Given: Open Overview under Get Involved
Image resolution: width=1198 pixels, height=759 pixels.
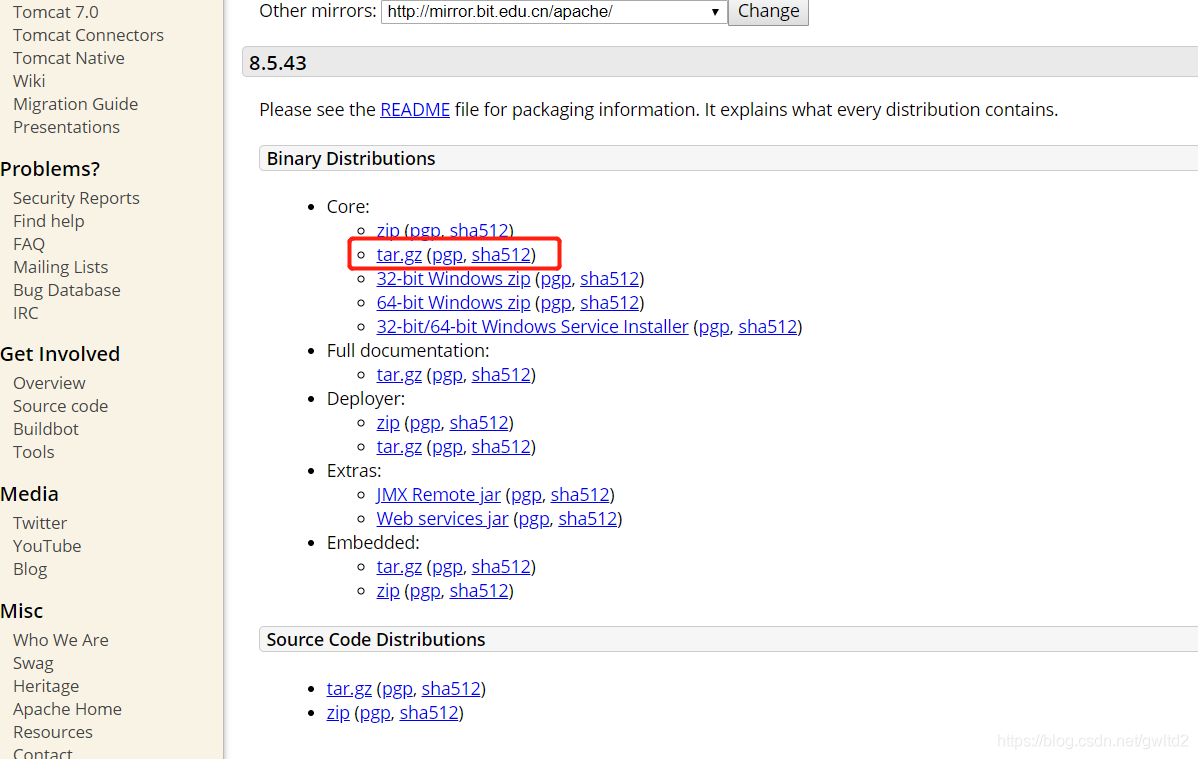Looking at the screenshot, I should pos(49,383).
